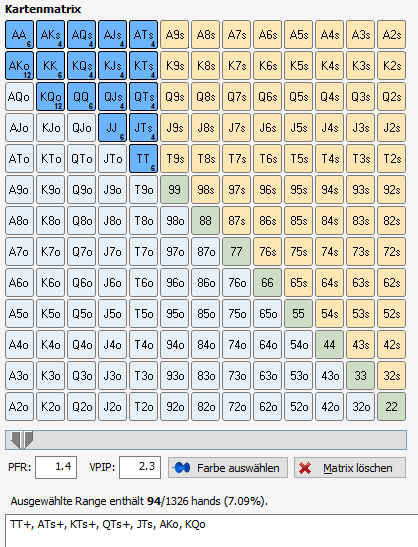Image resolution: width=418 pixels, height=547 pixels.
Task: Select the A2s cell in top row
Action: [391, 35]
